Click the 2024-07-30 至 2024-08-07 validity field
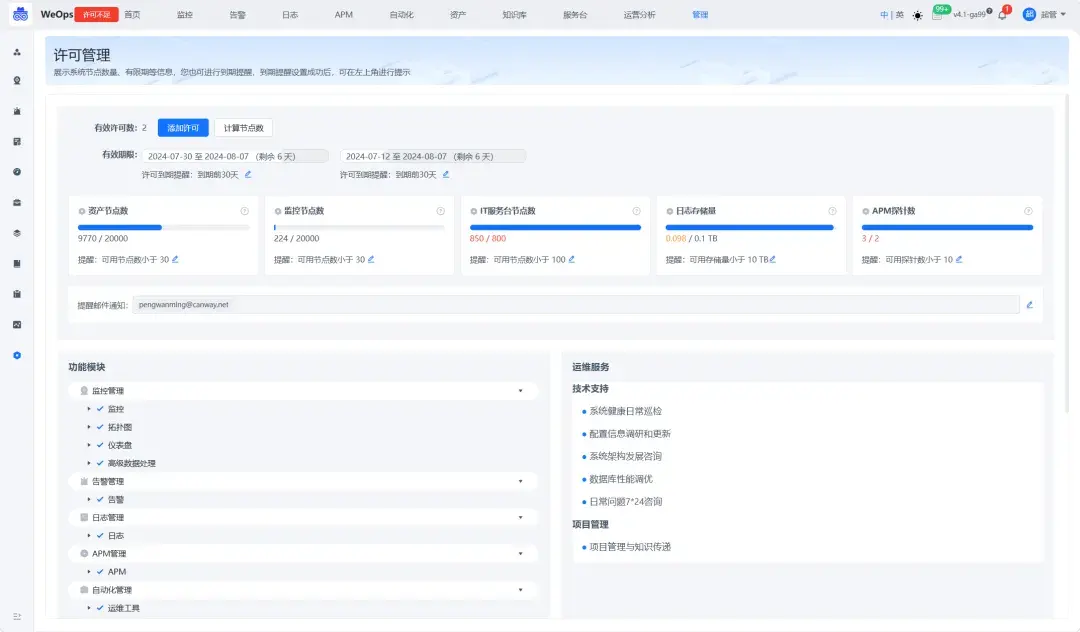The image size is (1080, 632). tap(235, 156)
